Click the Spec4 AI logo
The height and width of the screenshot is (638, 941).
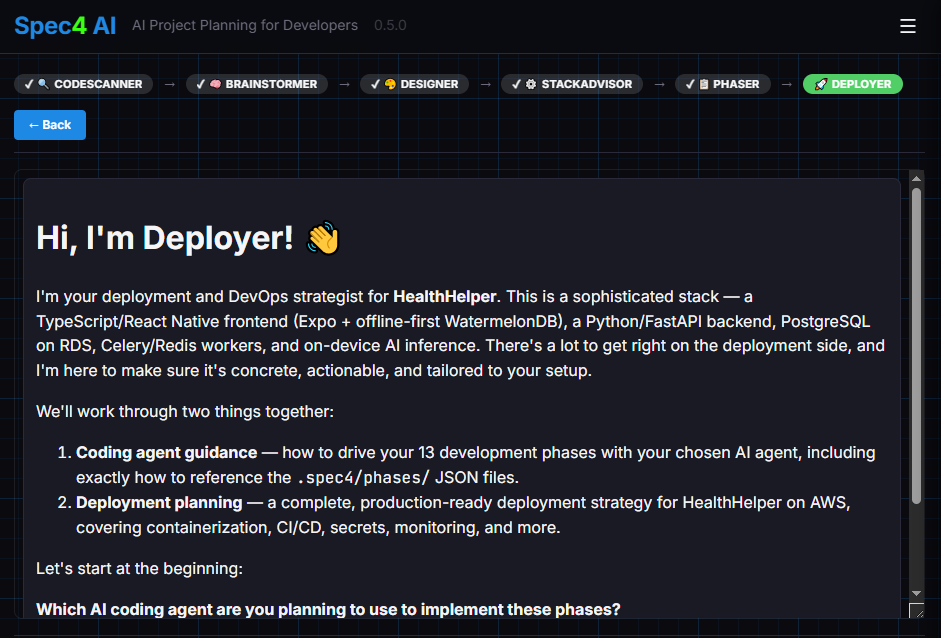coord(65,26)
